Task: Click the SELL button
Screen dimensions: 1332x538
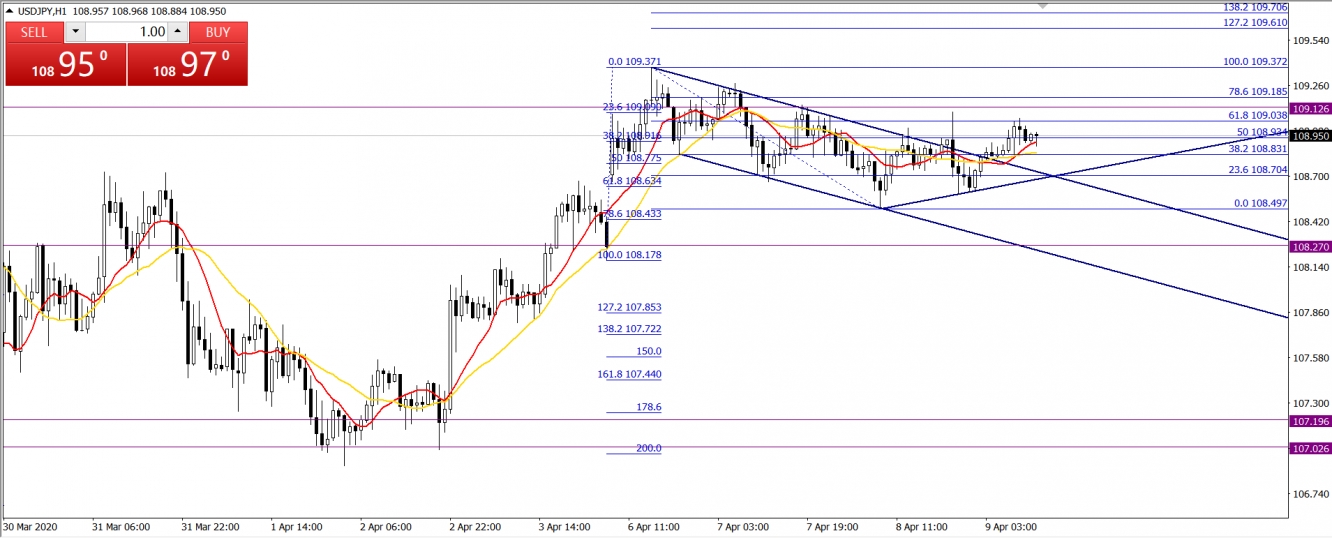Action: click(34, 32)
